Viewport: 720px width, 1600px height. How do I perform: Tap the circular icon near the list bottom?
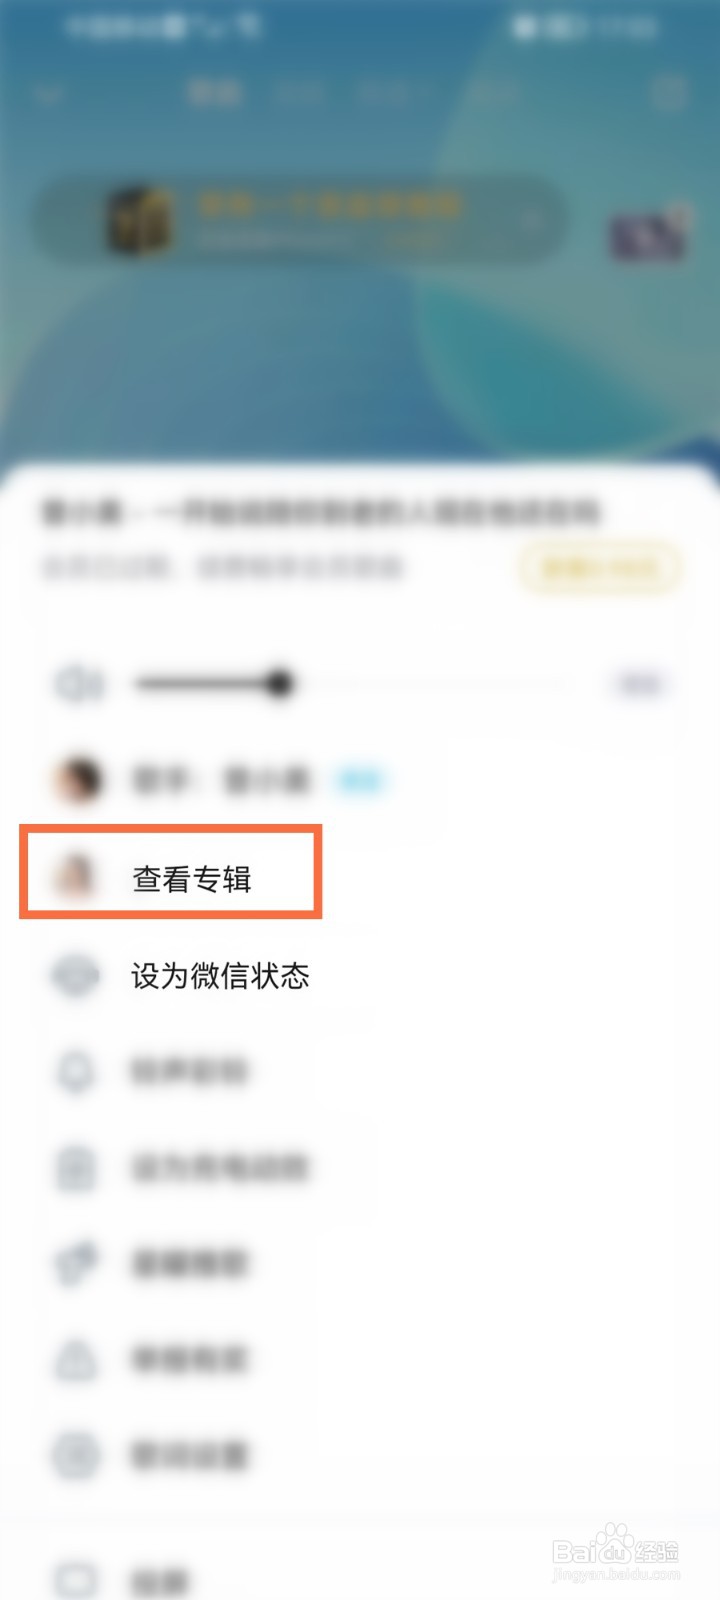tap(76, 1455)
